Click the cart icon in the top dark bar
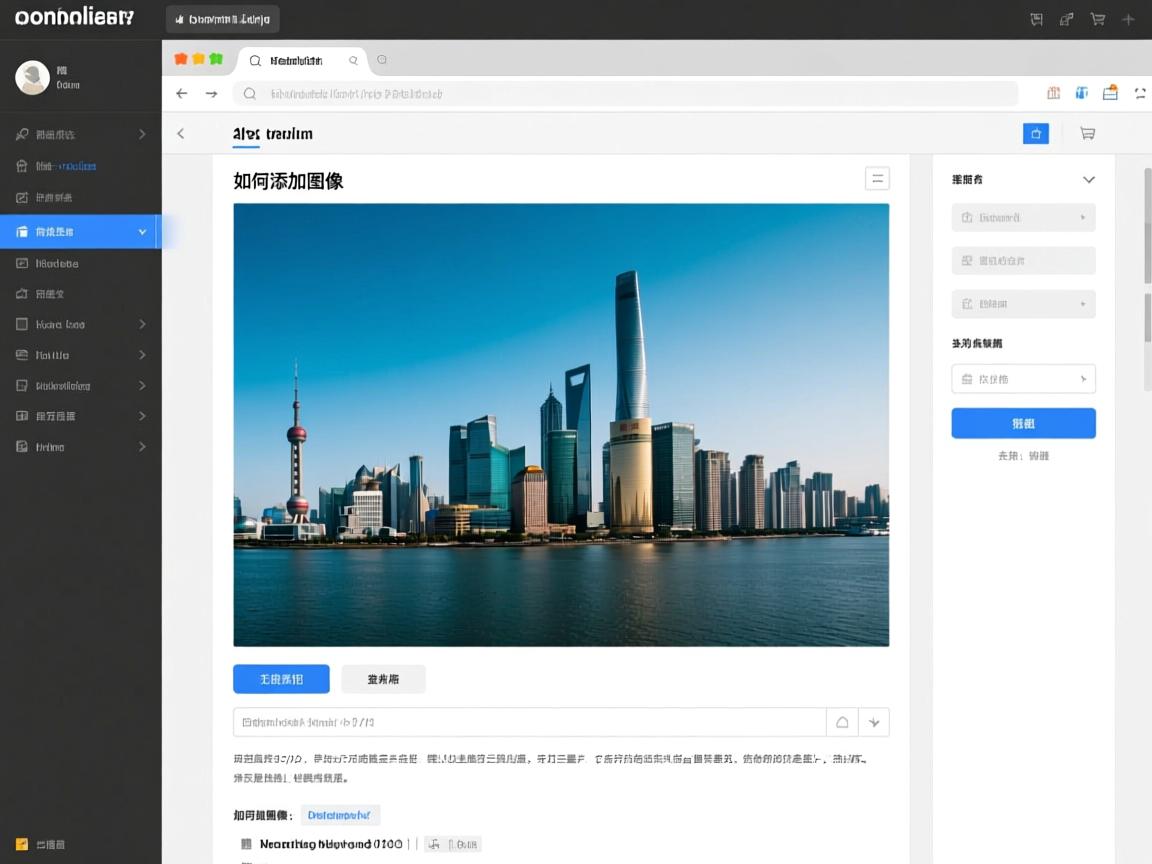 (x=1097, y=19)
